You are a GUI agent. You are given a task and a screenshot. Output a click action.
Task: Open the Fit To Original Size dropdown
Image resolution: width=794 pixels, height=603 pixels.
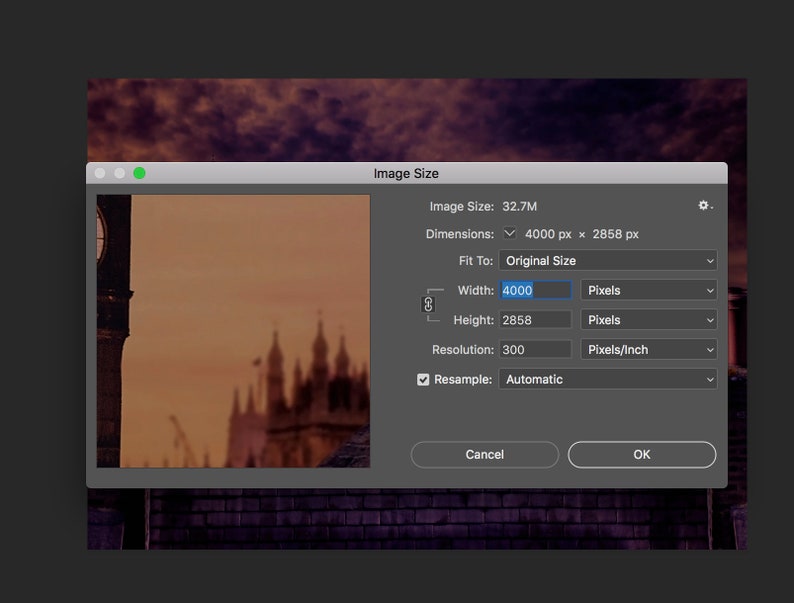point(608,261)
